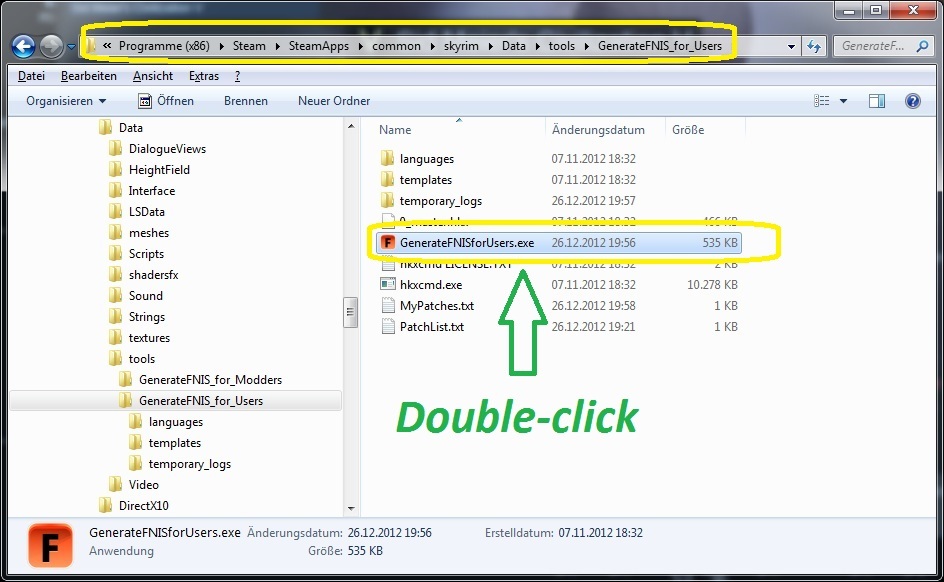Go back using the Back arrow button
This screenshot has width=944, height=582.
[x=23, y=46]
